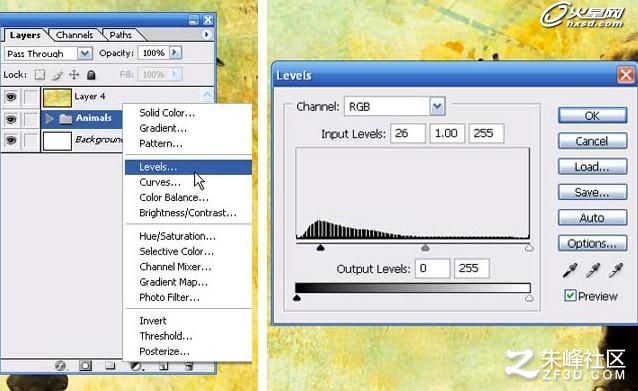Open the Pass Through blend mode dropdown
The width and height of the screenshot is (638, 391).
pos(85,53)
